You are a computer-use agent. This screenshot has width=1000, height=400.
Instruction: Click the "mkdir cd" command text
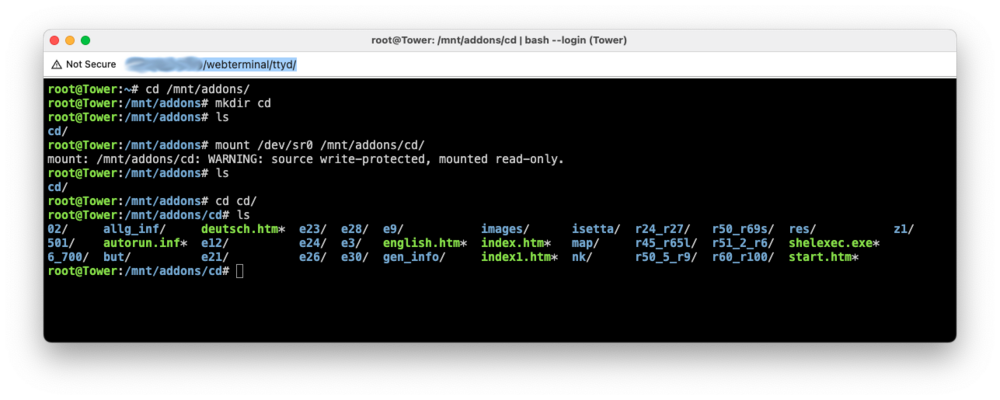click(243, 103)
